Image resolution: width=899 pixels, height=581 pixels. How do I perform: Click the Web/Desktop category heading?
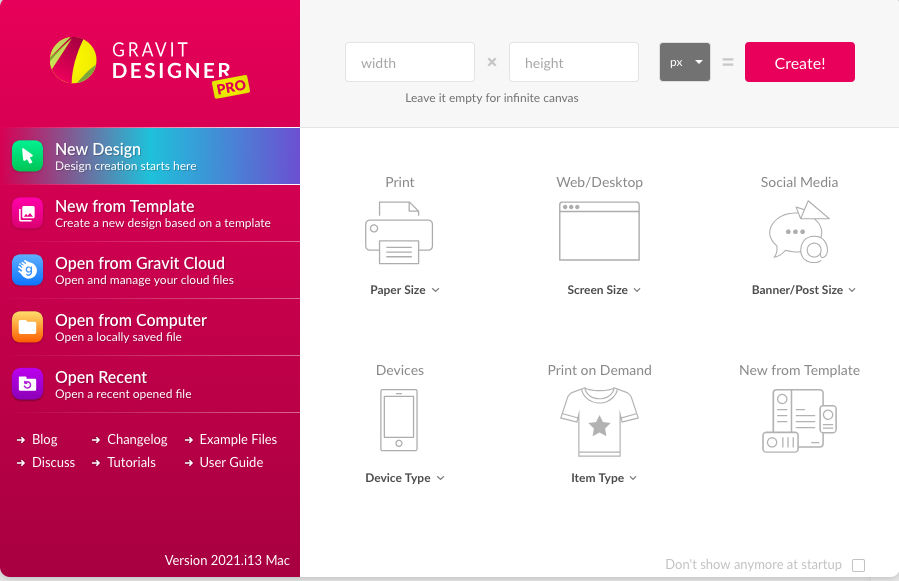(599, 182)
